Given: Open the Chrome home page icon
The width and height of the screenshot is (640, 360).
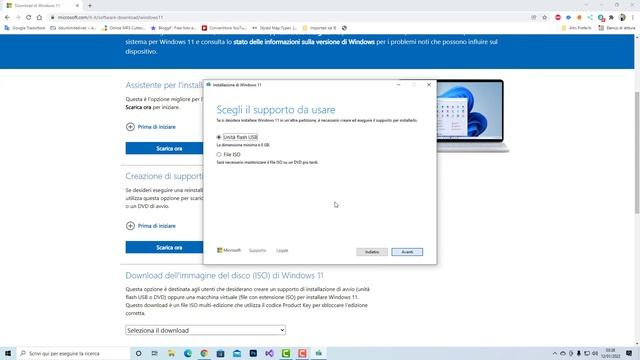Looking at the screenshot, I should click(39, 18).
